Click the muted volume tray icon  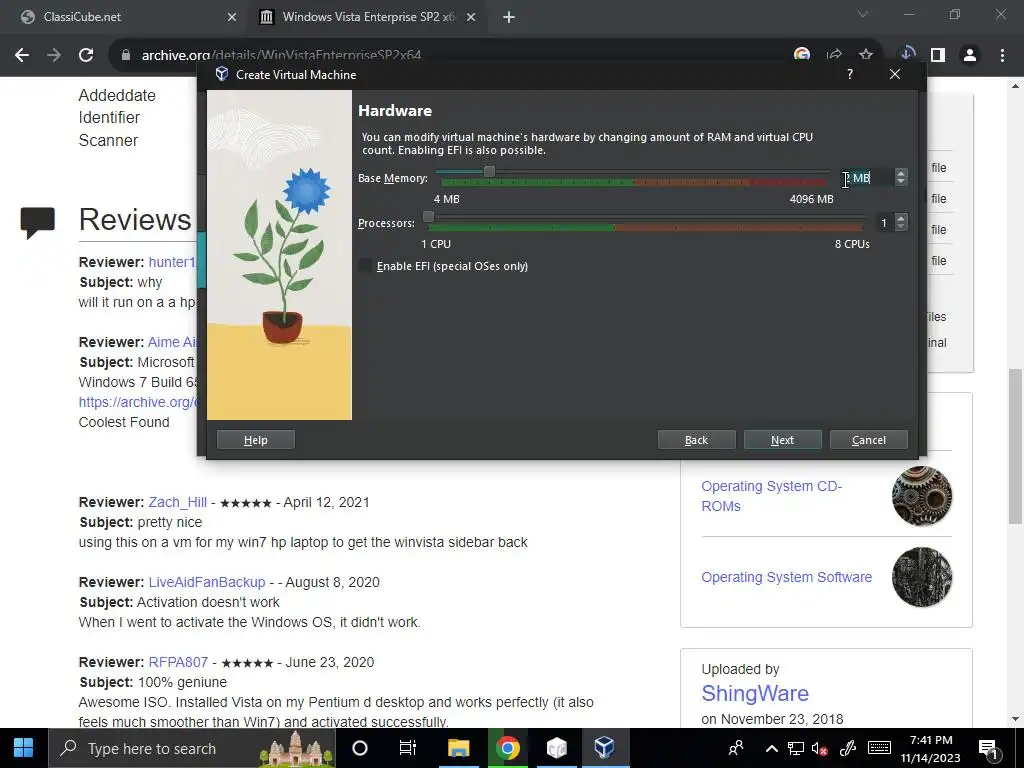820,748
